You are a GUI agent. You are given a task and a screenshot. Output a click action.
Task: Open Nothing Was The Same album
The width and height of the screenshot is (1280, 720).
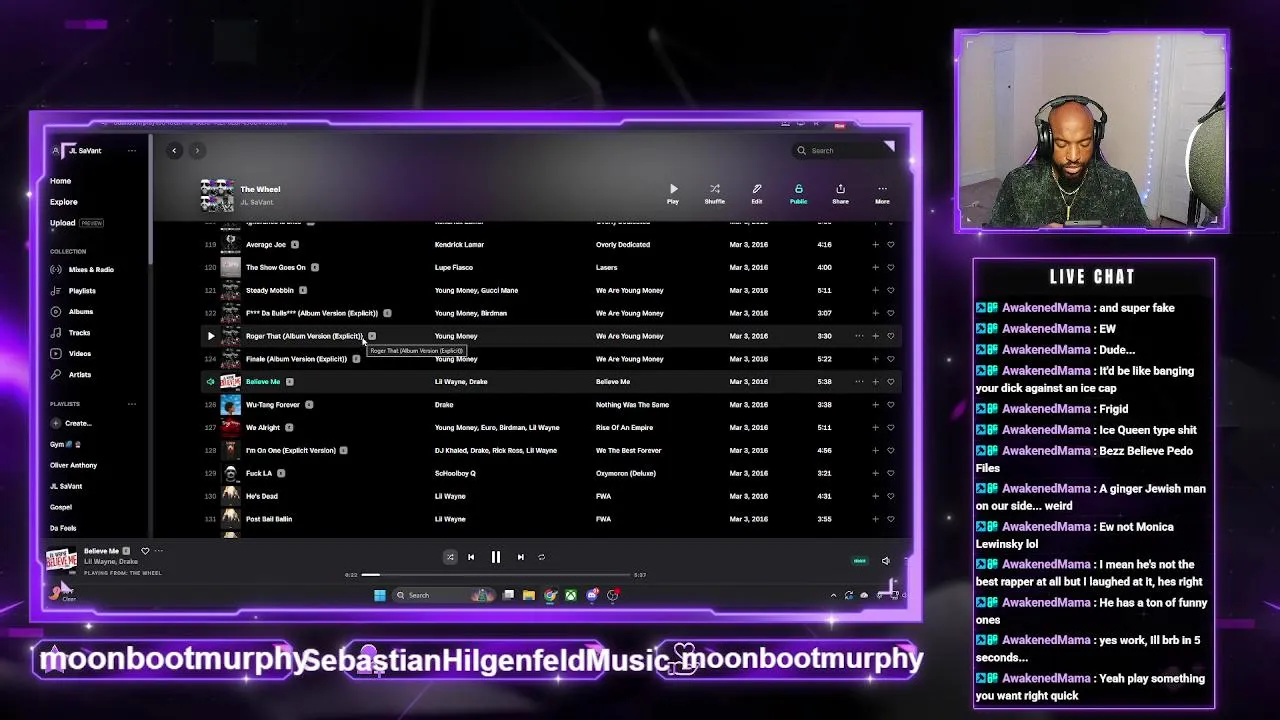tap(632, 404)
